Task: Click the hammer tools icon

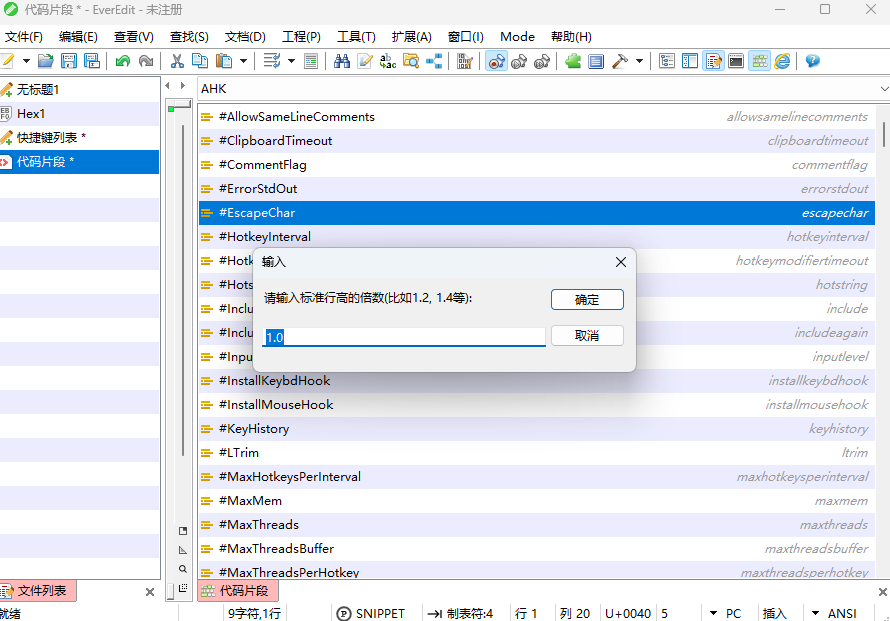Action: click(620, 61)
